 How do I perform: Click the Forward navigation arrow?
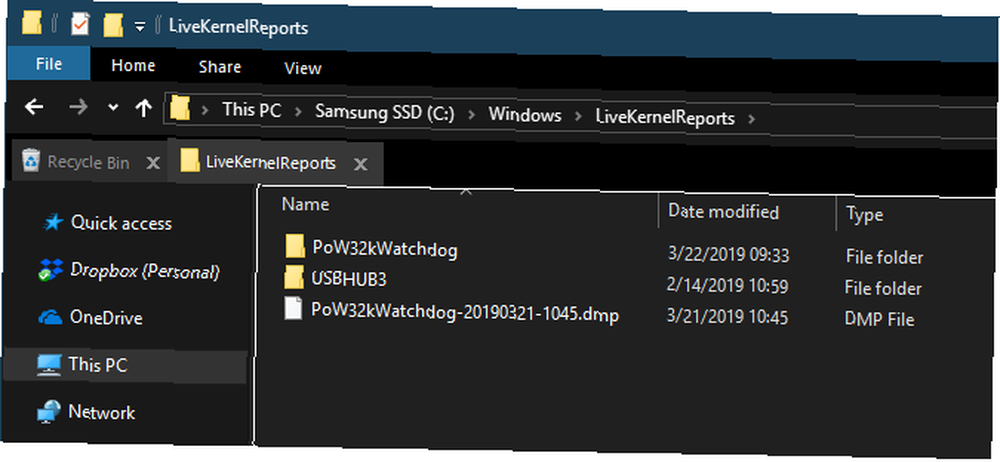78,107
